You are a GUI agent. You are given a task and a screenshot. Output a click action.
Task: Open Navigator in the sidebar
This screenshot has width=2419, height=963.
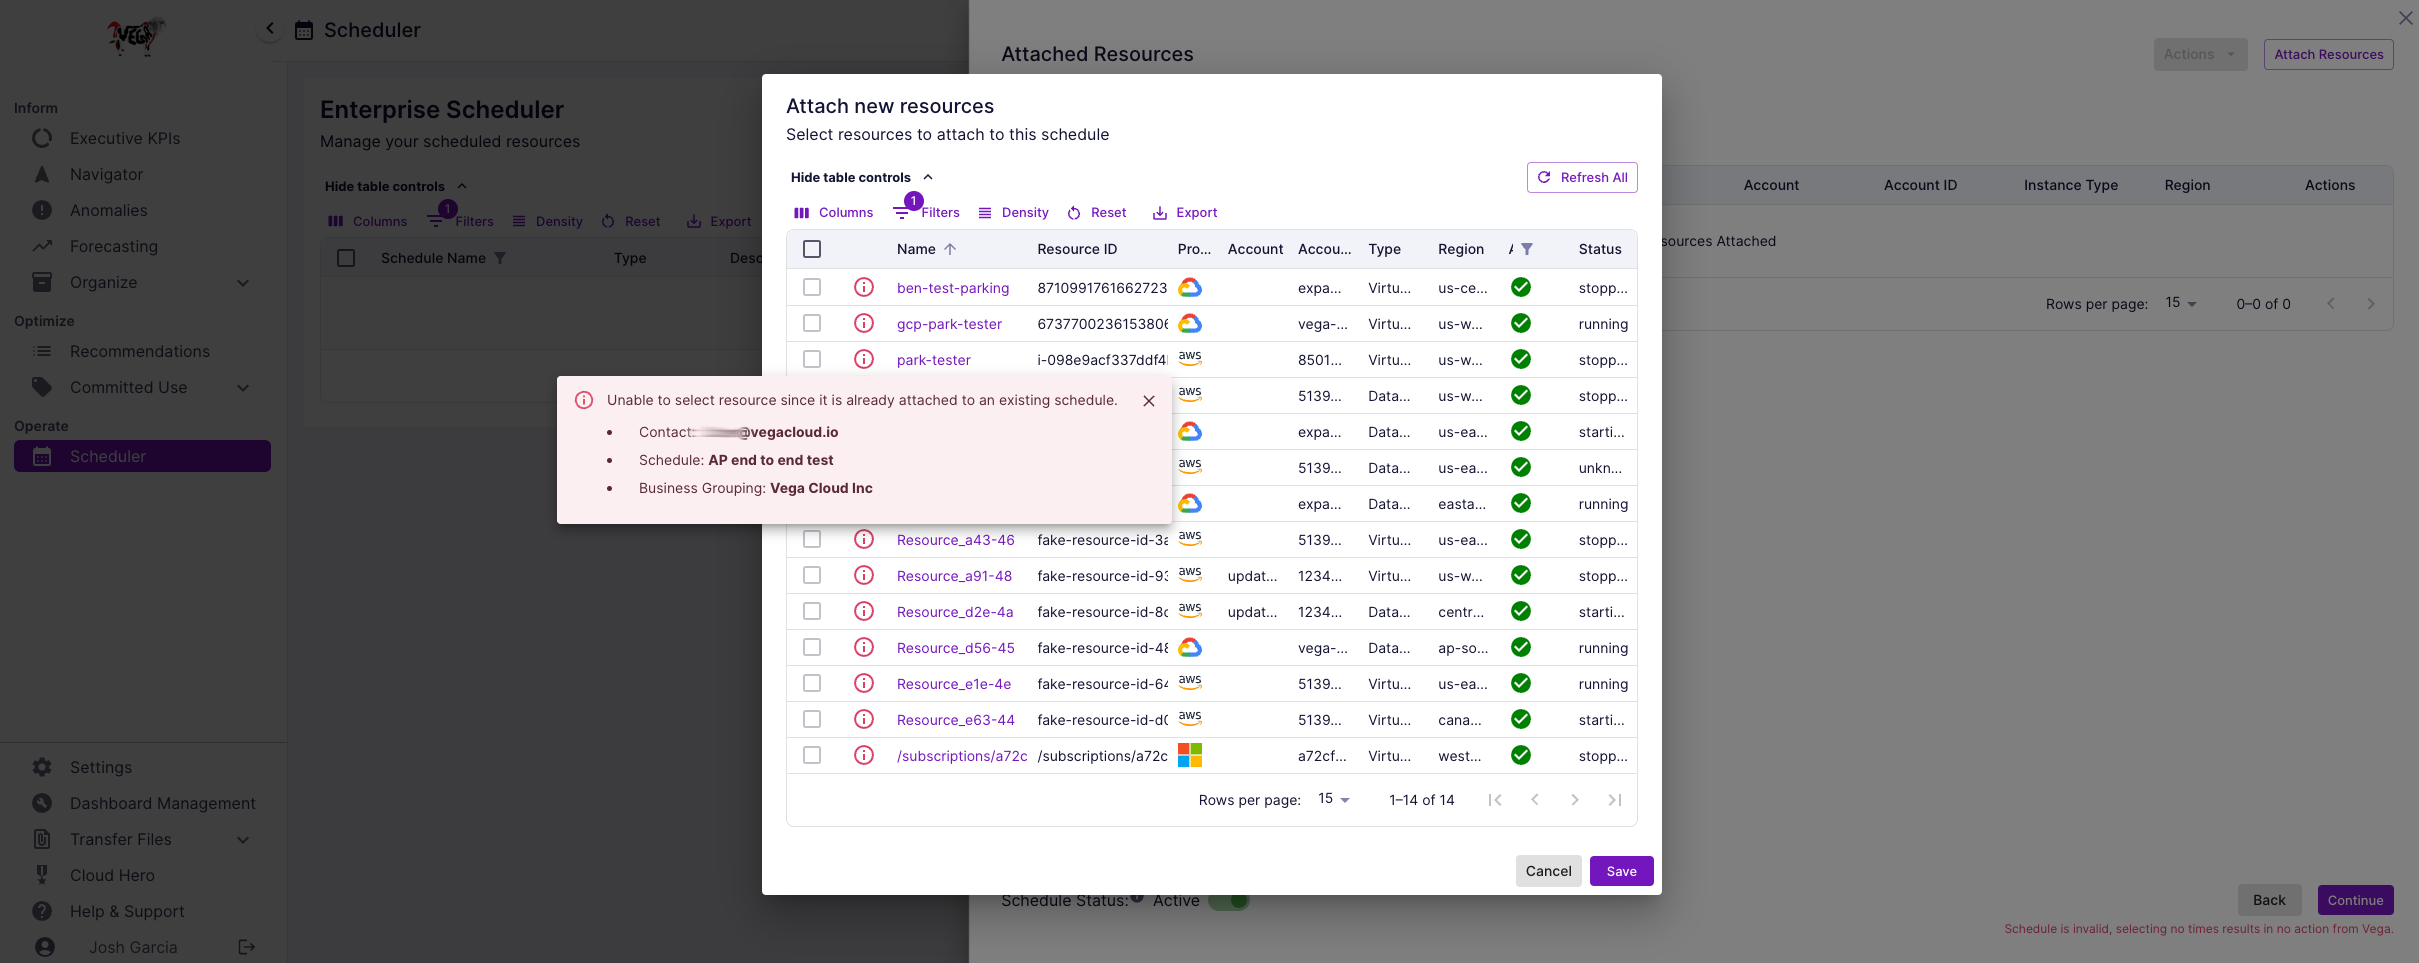pyautogui.click(x=106, y=174)
